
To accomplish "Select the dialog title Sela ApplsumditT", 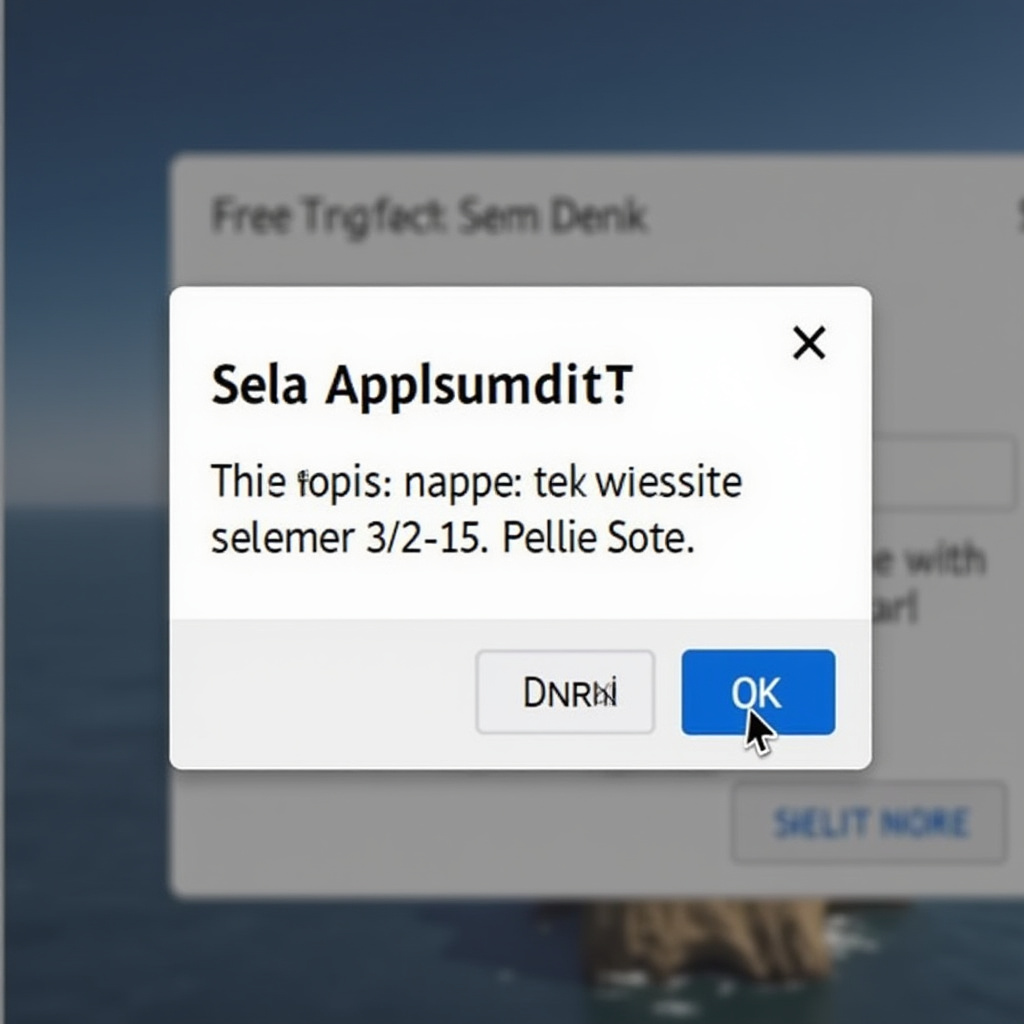I will [420, 385].
